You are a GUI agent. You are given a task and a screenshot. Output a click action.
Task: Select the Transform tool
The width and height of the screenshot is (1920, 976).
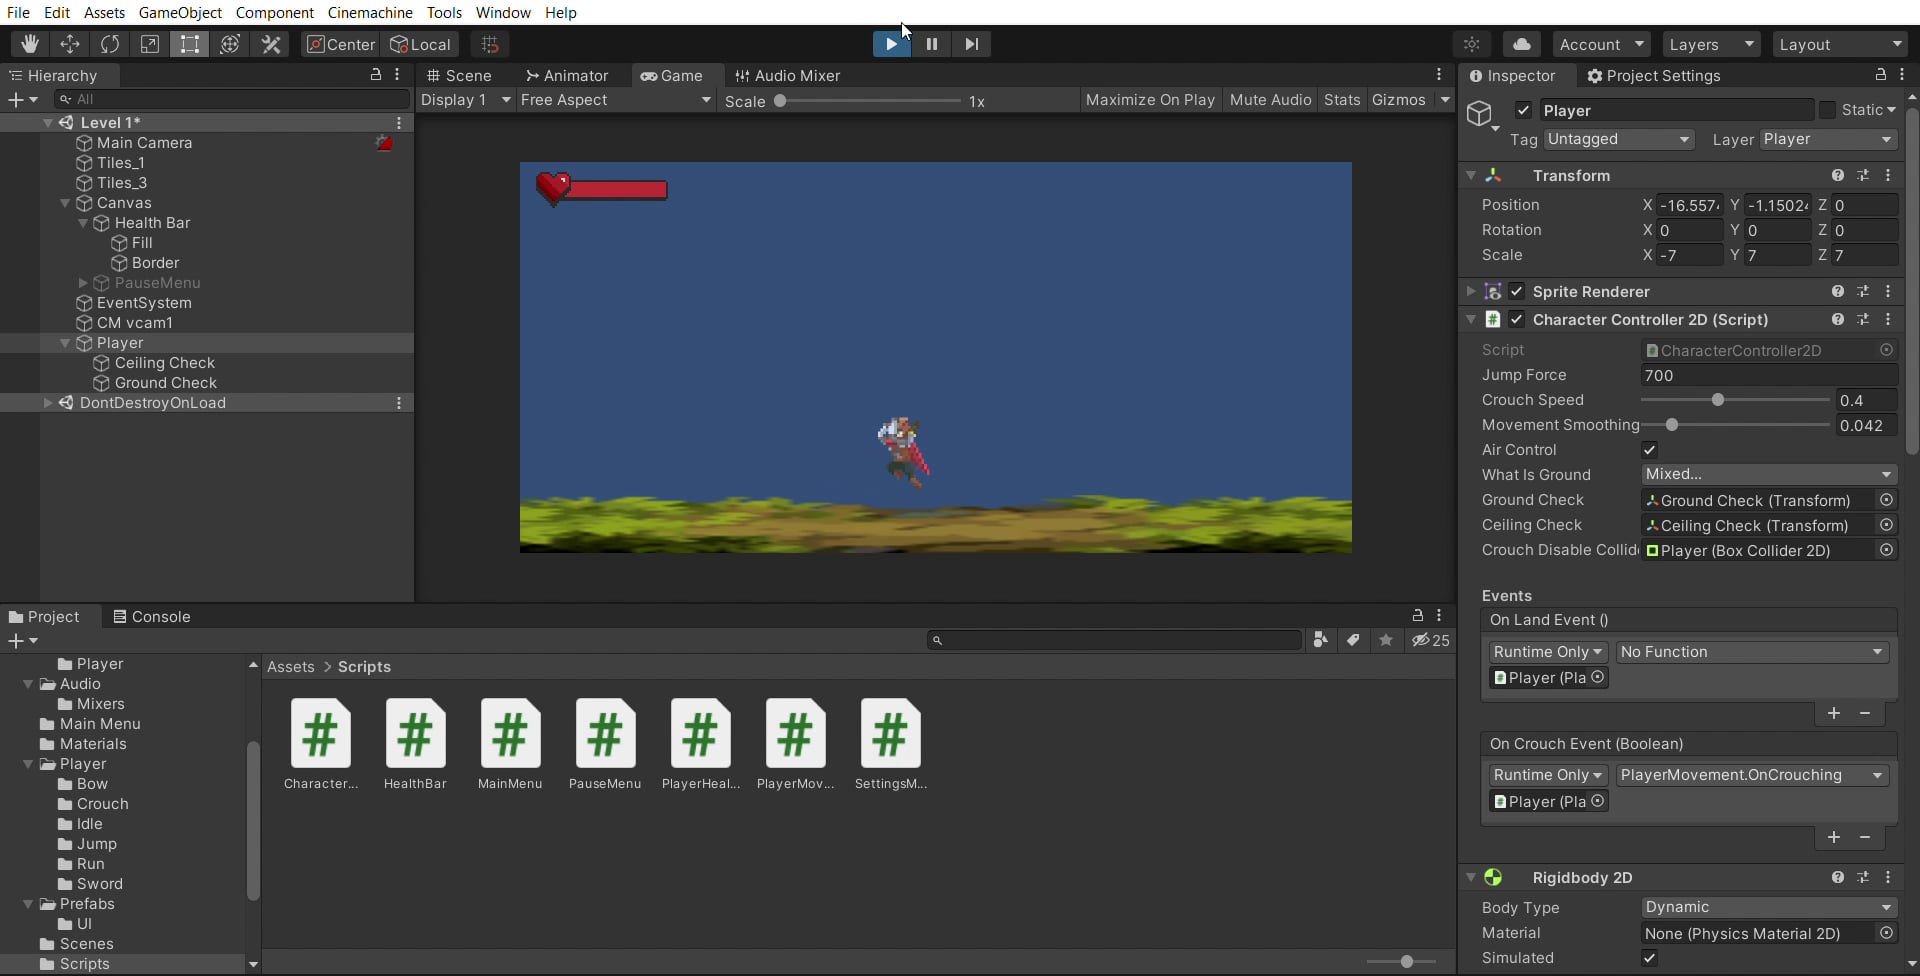click(230, 44)
